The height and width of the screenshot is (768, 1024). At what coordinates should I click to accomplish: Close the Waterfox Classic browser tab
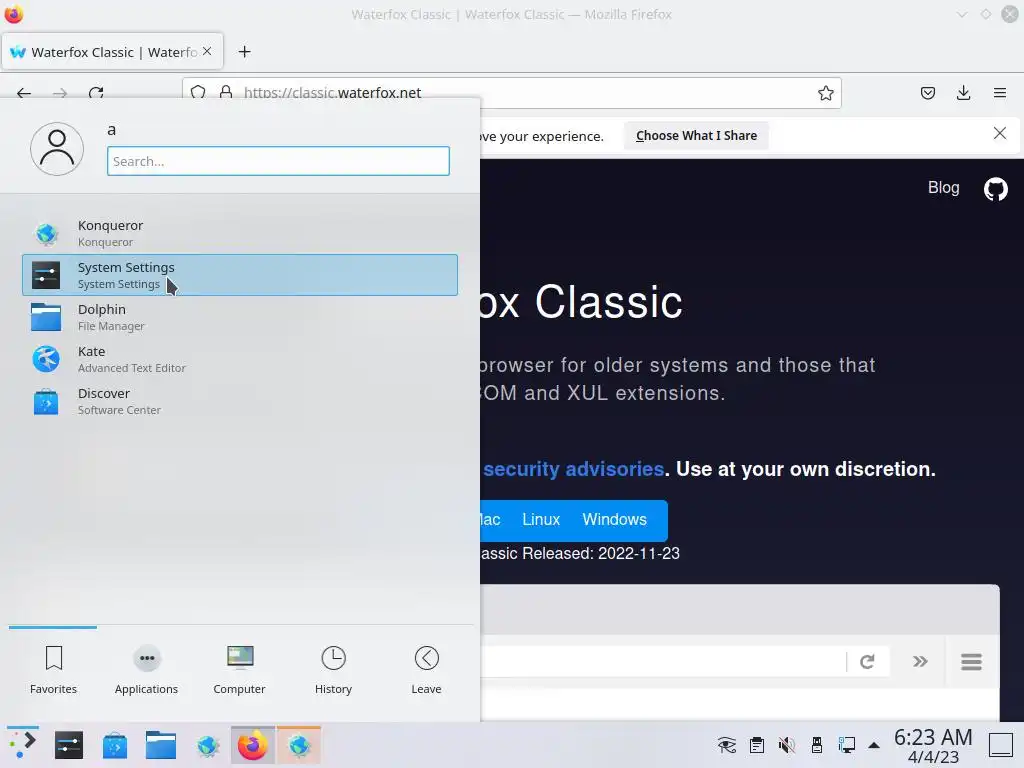point(207,51)
